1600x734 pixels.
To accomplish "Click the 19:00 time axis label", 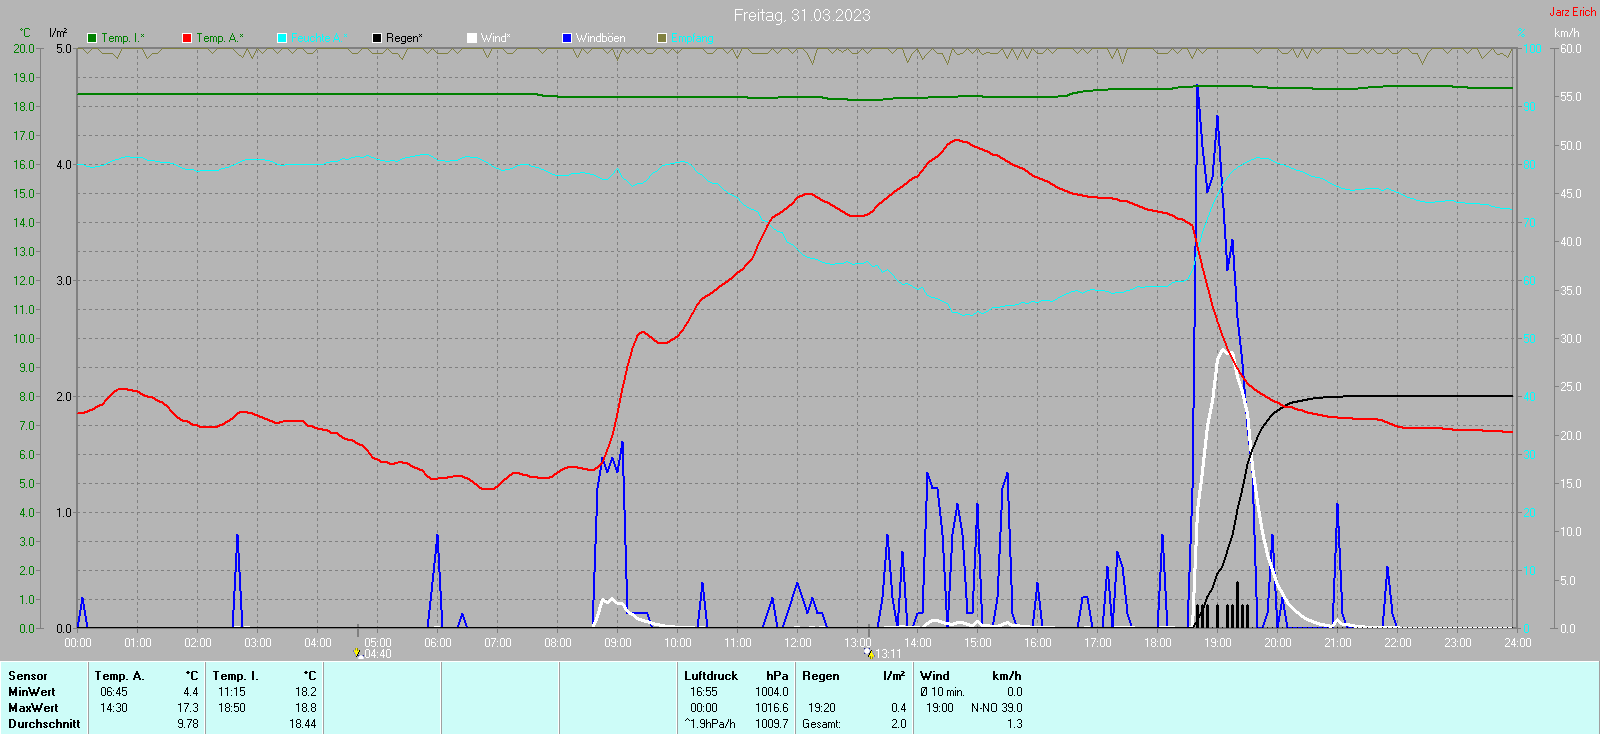I will coord(1217,643).
